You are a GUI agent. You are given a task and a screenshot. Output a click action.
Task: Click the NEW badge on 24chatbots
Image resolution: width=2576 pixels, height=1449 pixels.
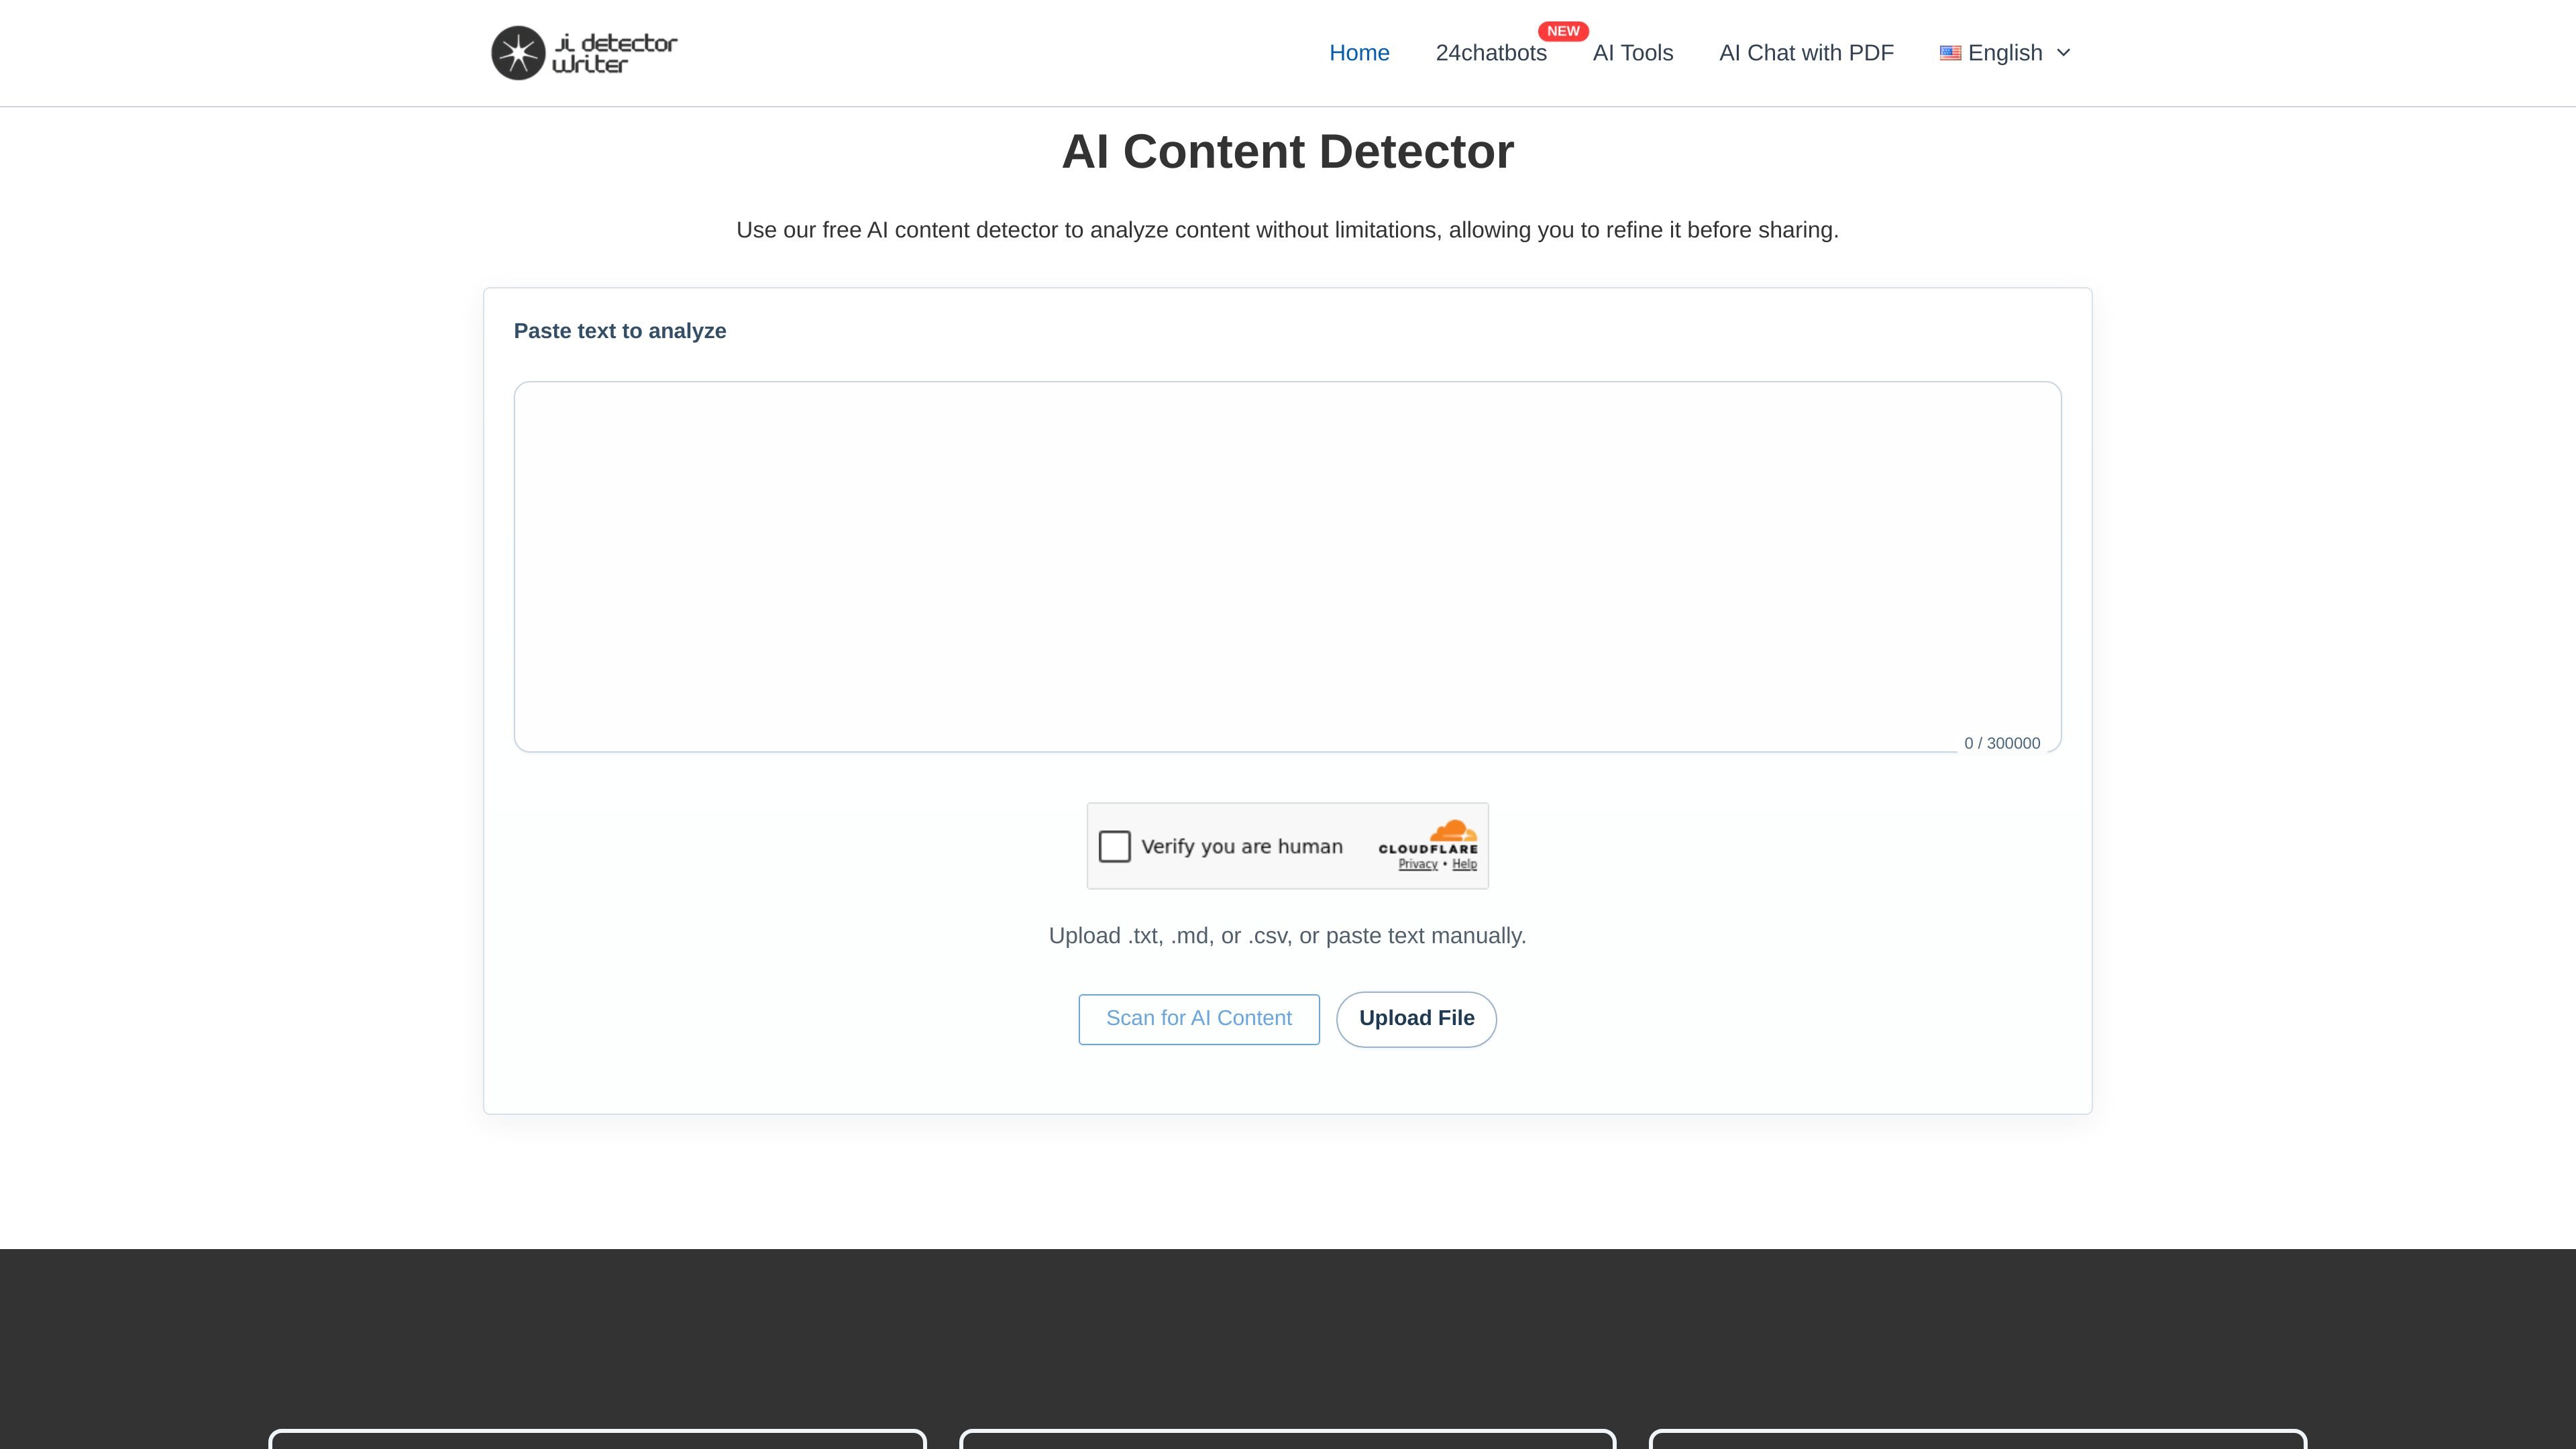tap(1563, 31)
